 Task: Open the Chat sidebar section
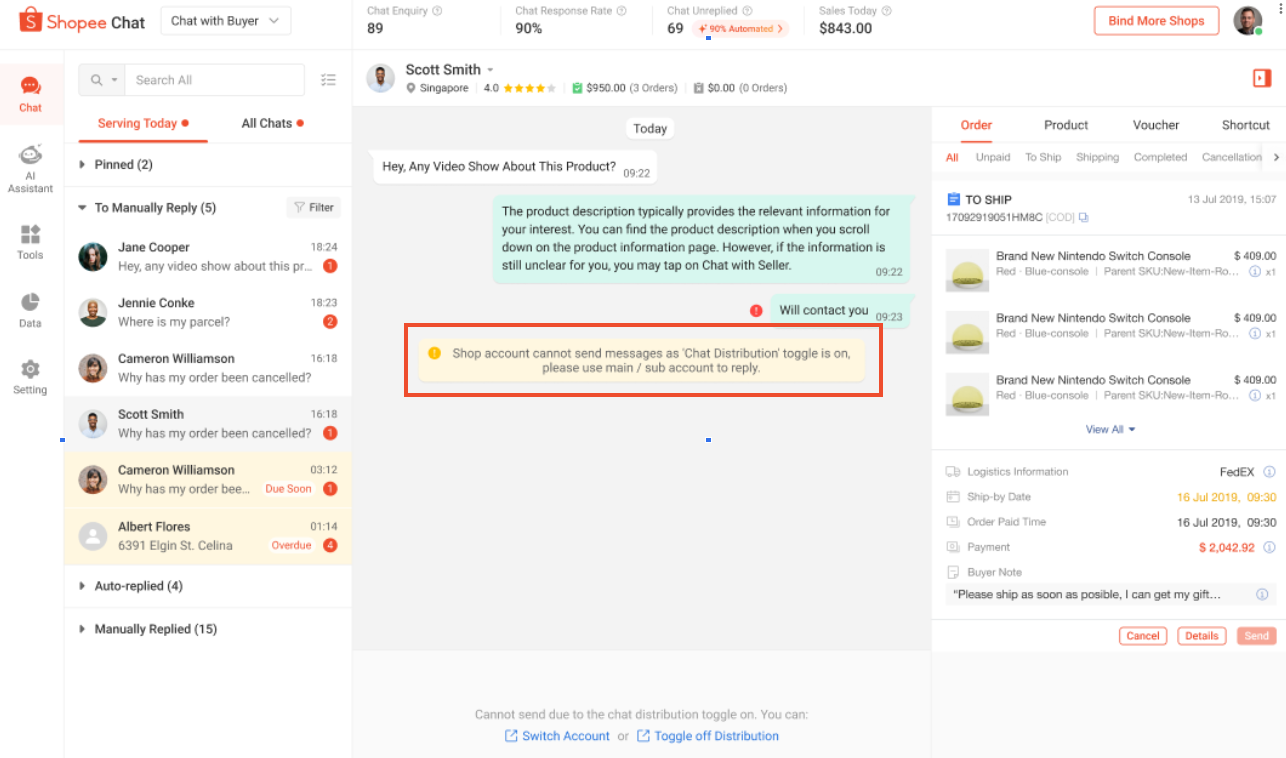point(30,93)
